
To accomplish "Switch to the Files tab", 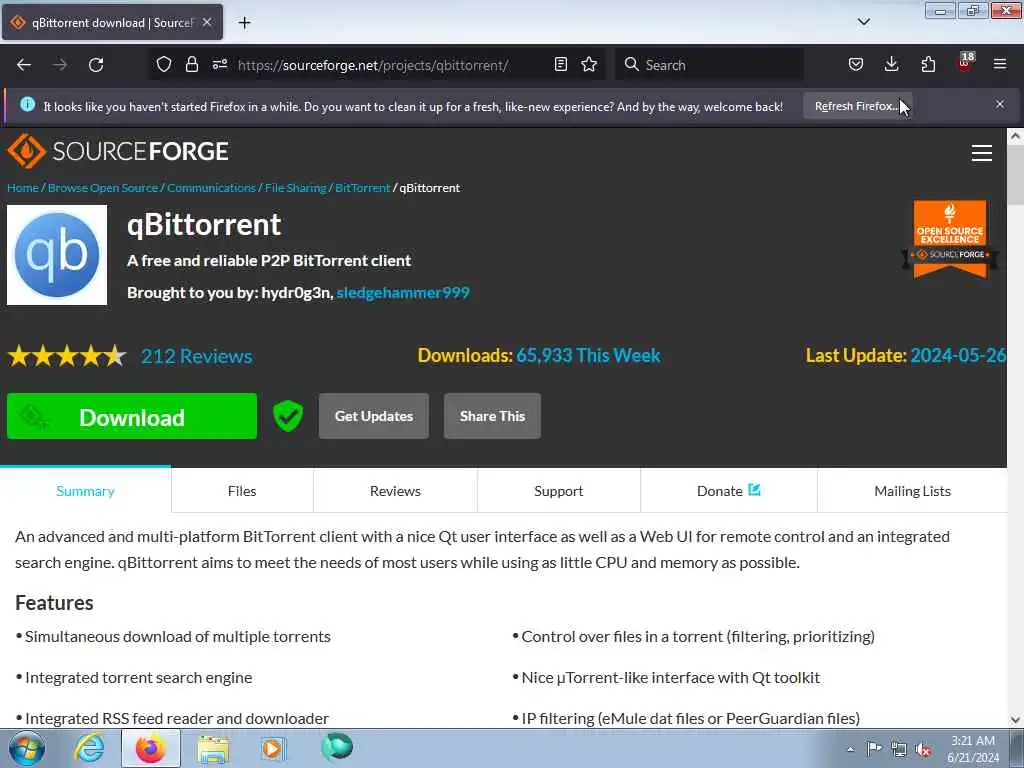I will pyautogui.click(x=242, y=491).
